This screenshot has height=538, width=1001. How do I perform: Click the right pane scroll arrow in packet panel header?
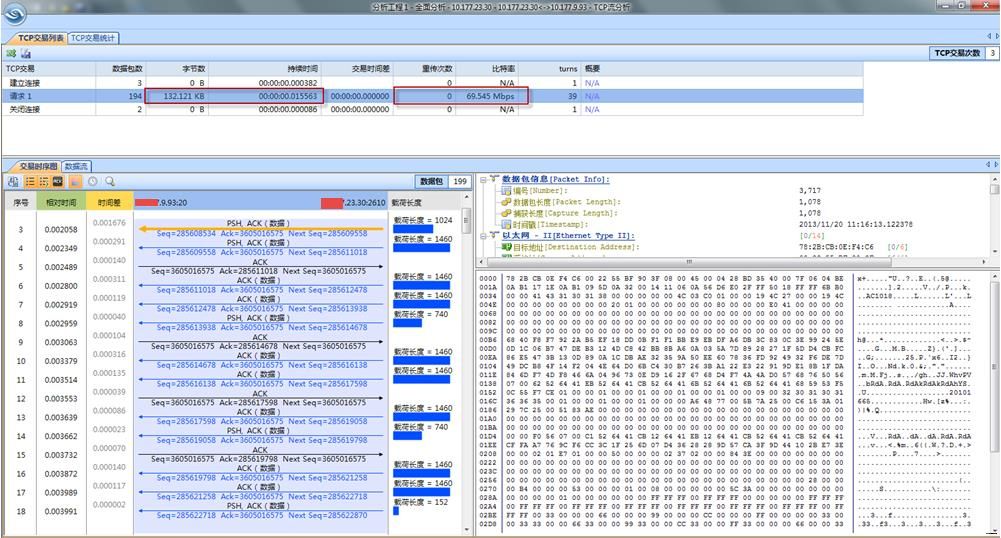(995, 164)
